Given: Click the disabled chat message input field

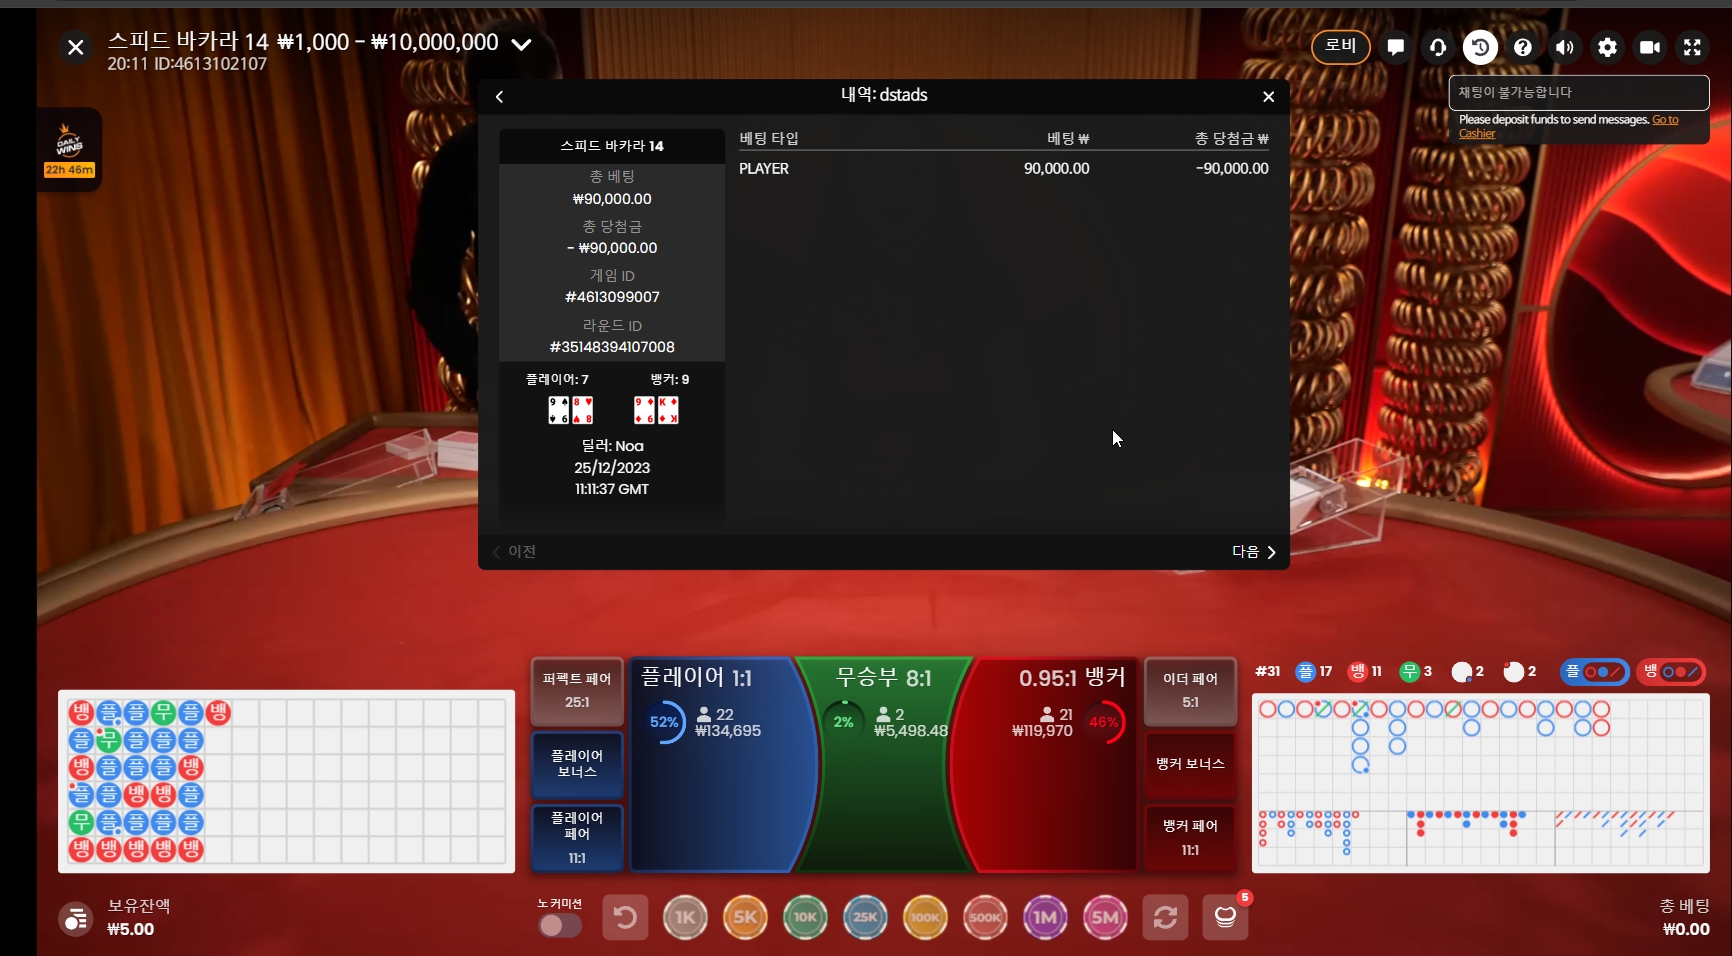Looking at the screenshot, I should 1579,93.
